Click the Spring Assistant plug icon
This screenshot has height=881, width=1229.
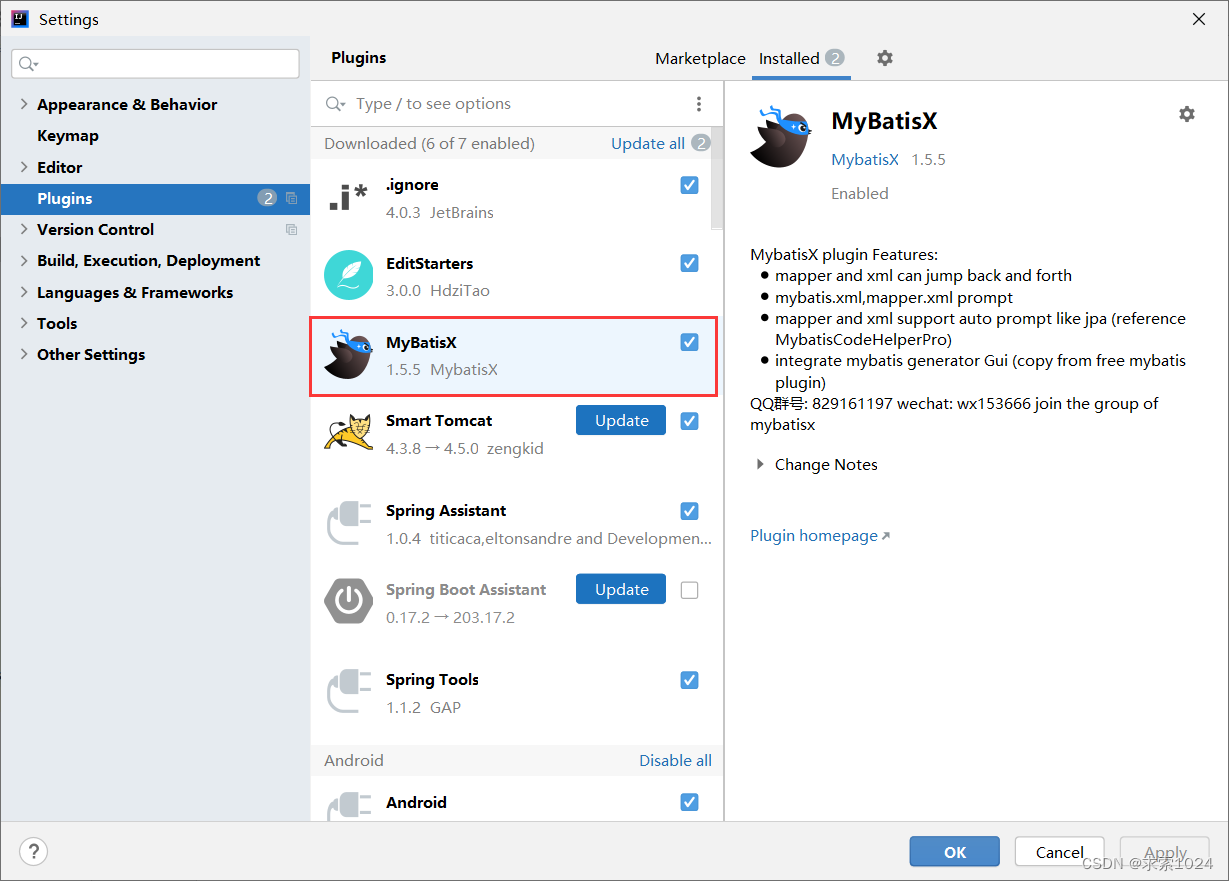click(x=348, y=523)
